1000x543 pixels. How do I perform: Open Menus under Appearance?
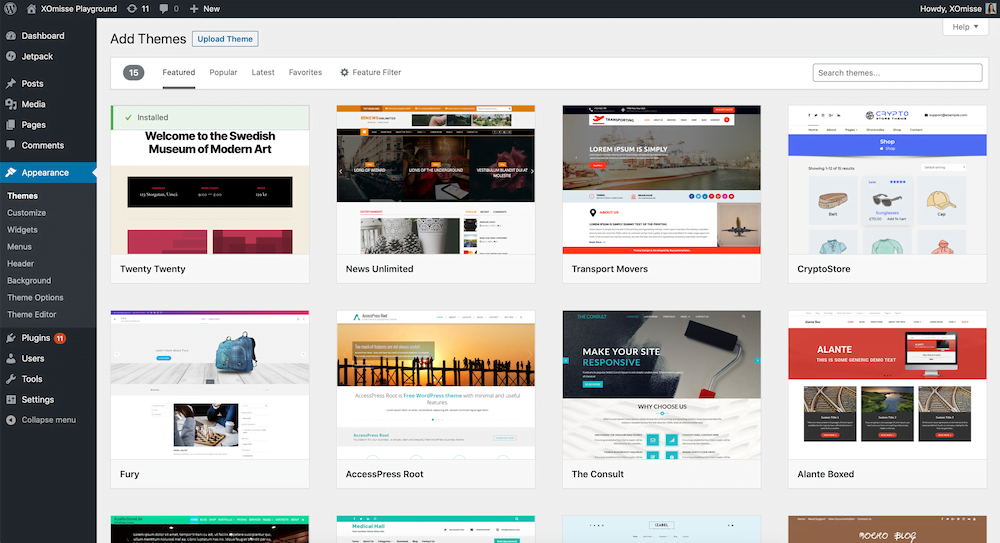[x=19, y=246]
